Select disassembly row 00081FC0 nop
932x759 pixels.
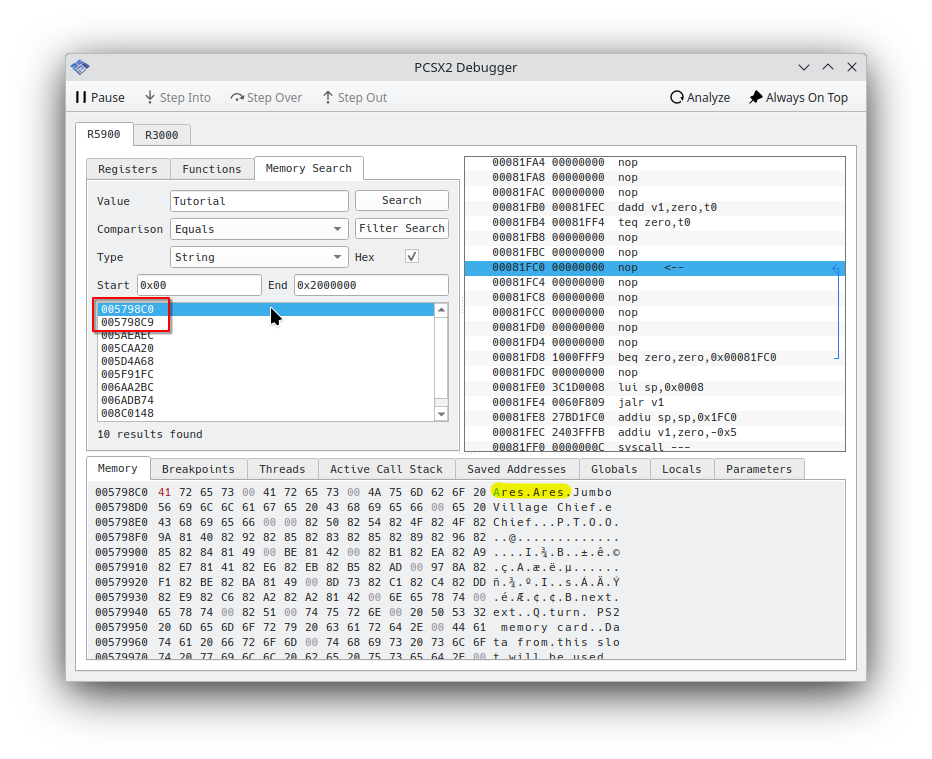coord(654,267)
